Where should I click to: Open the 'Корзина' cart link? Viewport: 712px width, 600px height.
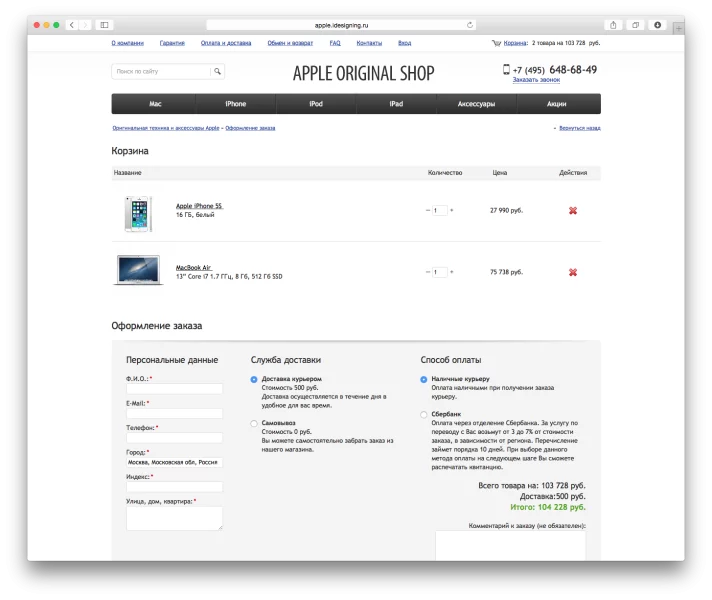pos(515,43)
